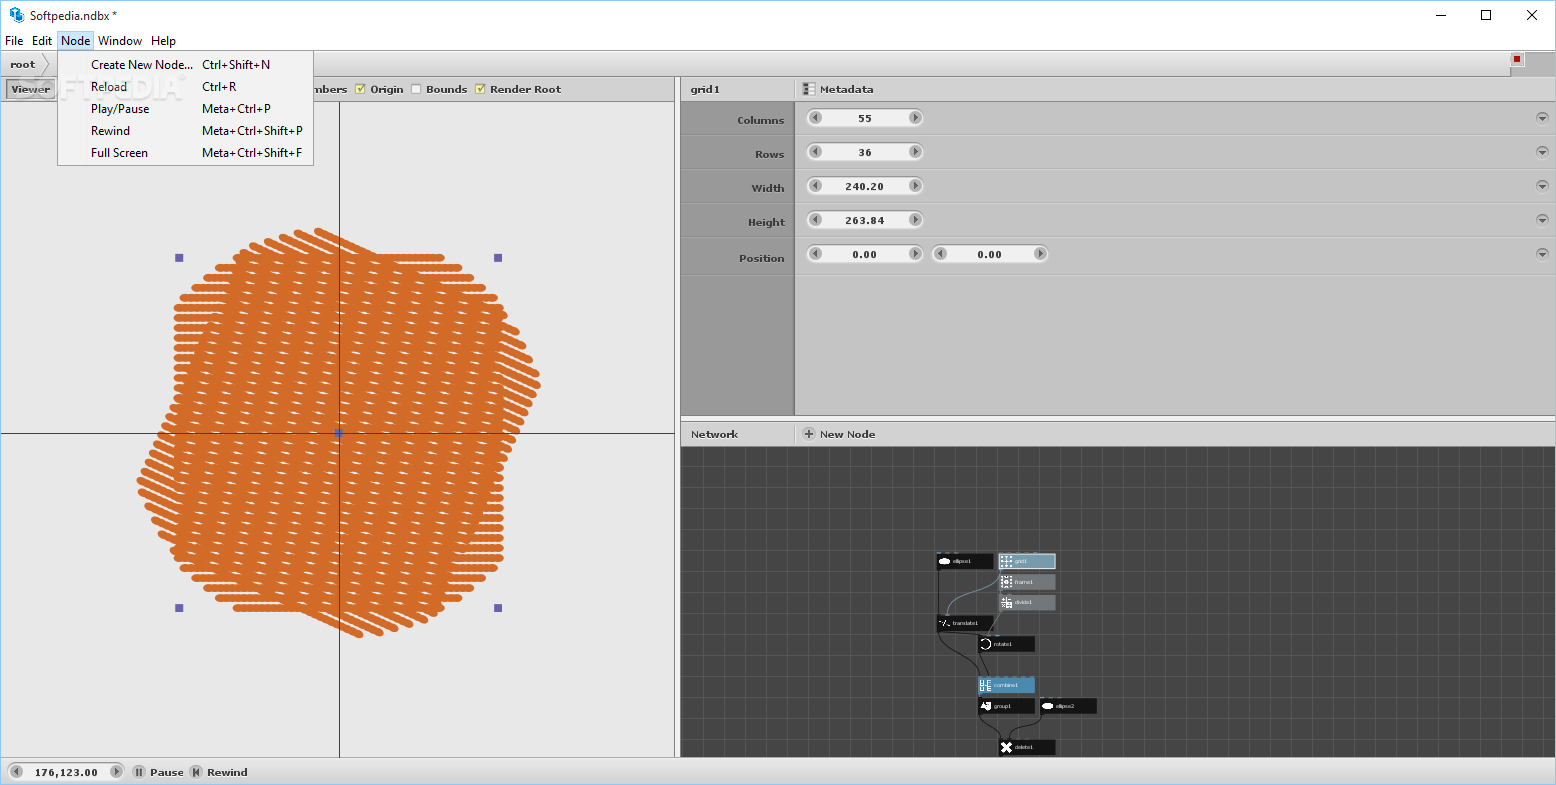
Task: Increase the Rows value with right arrow
Action: tap(915, 152)
